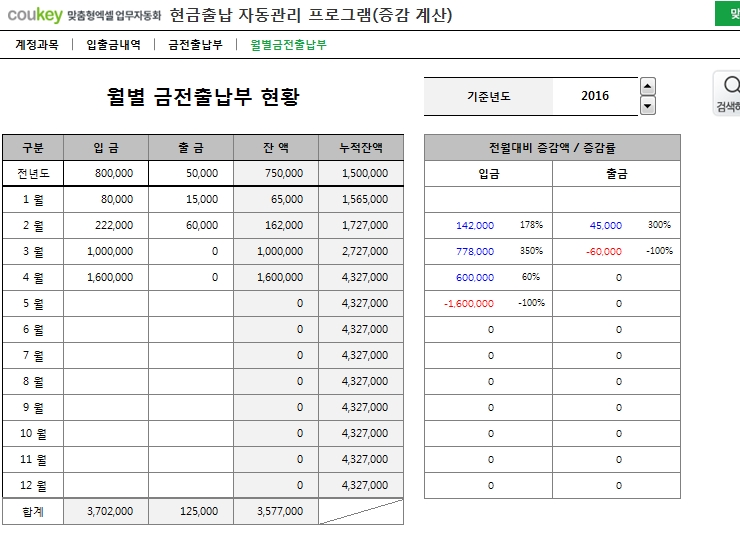Click the 전년도 row label
The image size is (740, 555).
point(33,173)
